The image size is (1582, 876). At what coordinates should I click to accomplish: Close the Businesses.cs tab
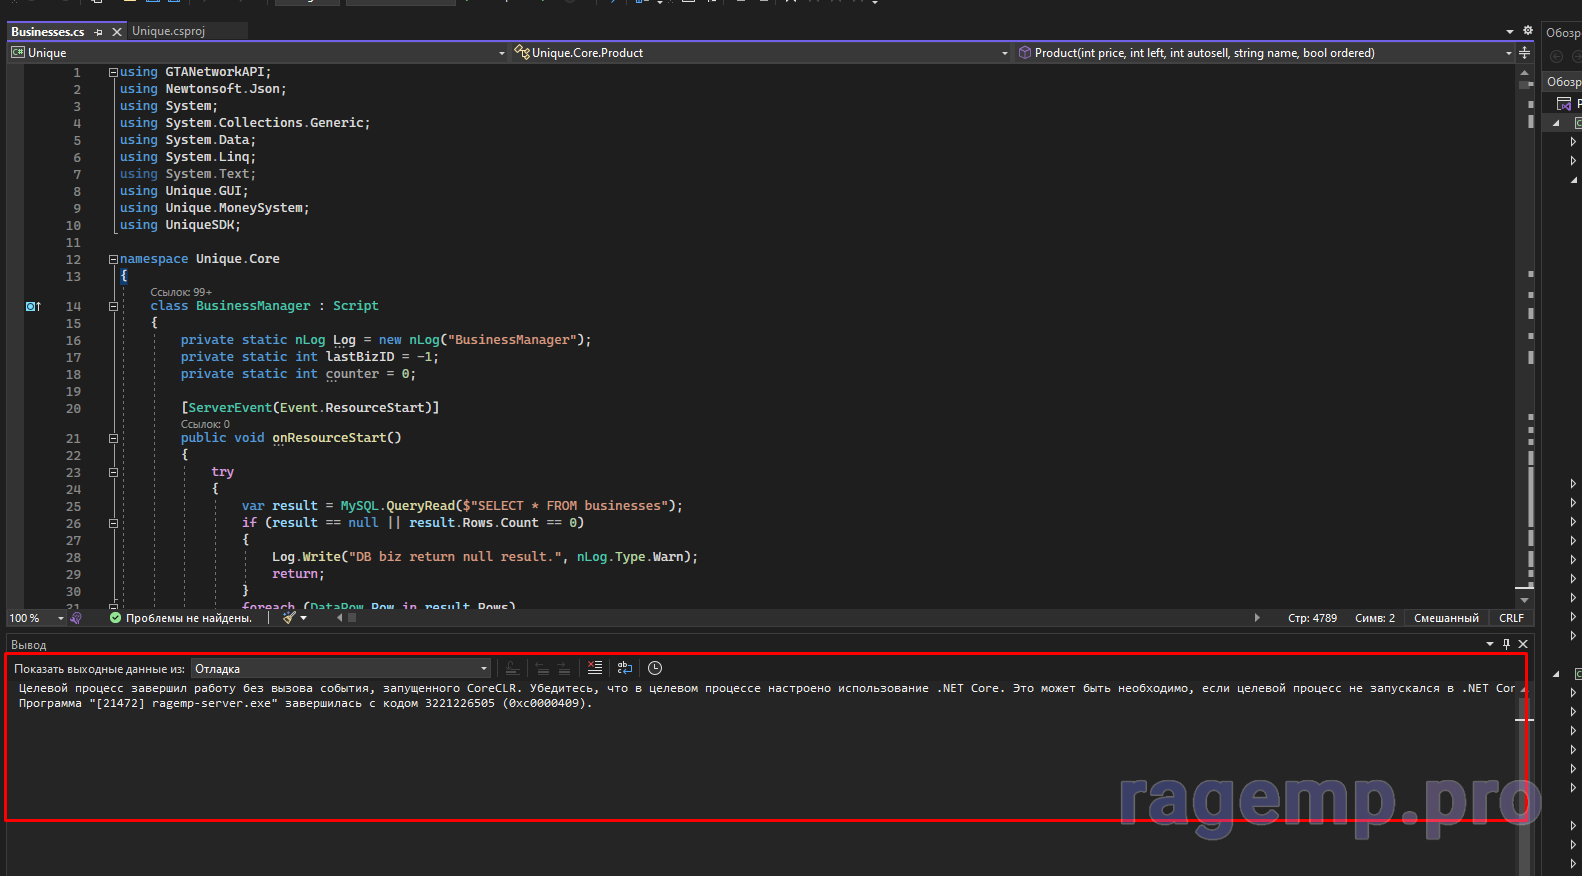117,32
